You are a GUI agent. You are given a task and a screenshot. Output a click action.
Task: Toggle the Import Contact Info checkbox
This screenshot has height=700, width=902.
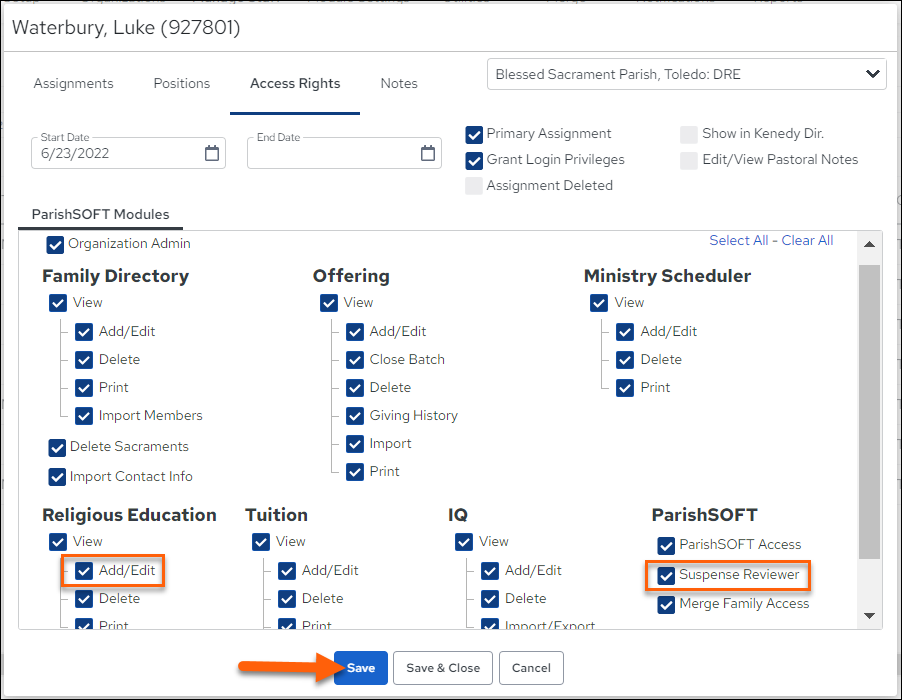(x=57, y=477)
